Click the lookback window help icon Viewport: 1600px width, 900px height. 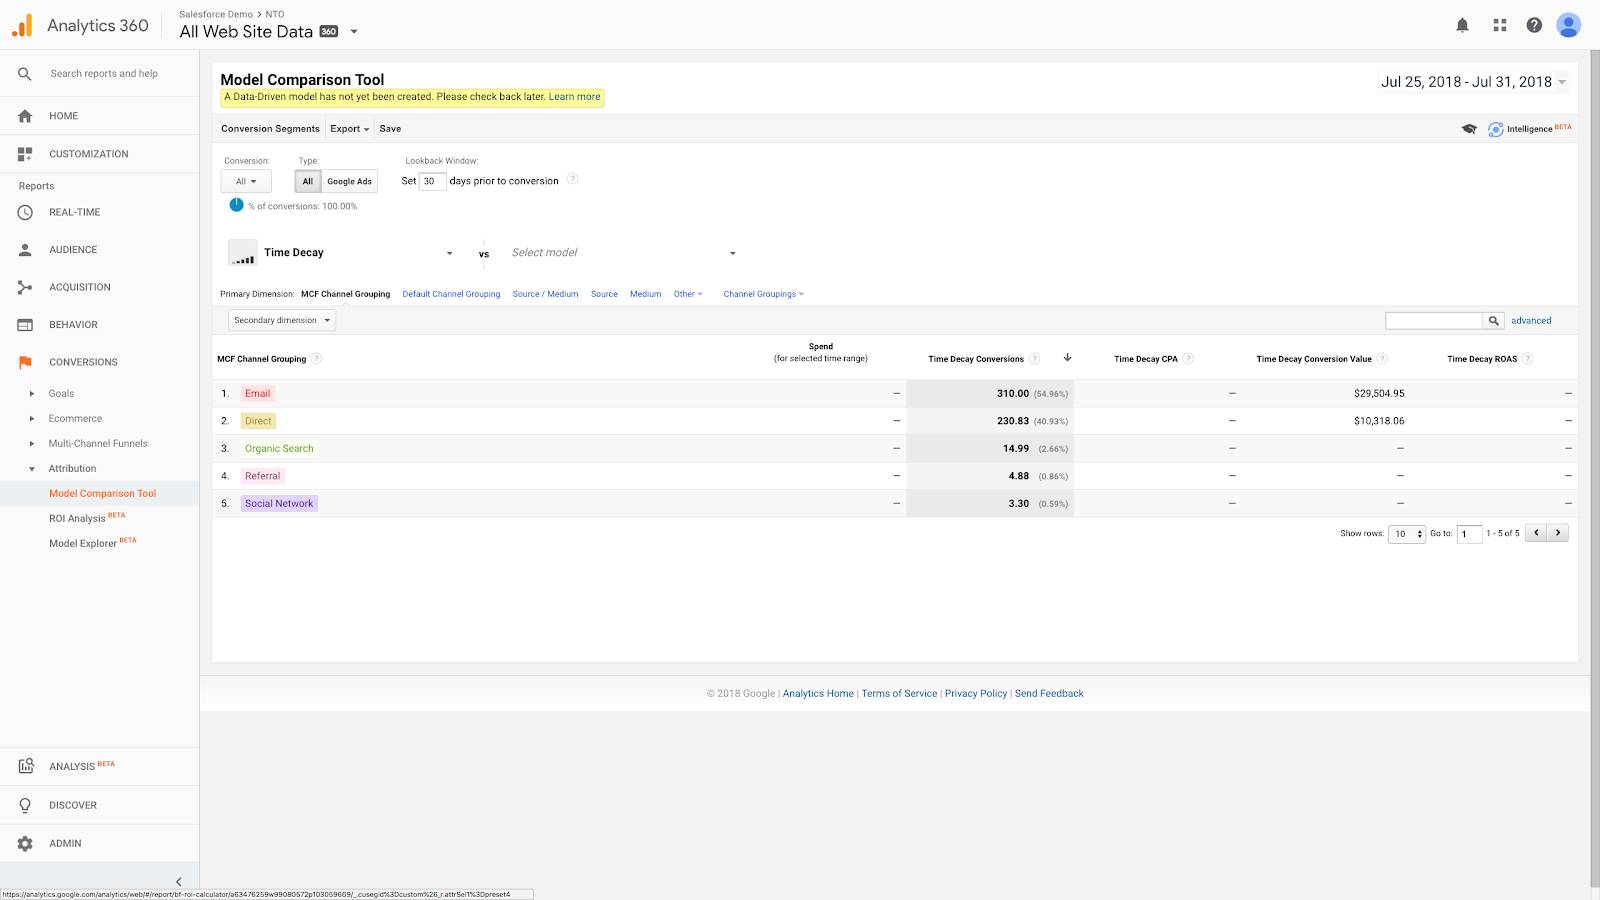tap(573, 179)
